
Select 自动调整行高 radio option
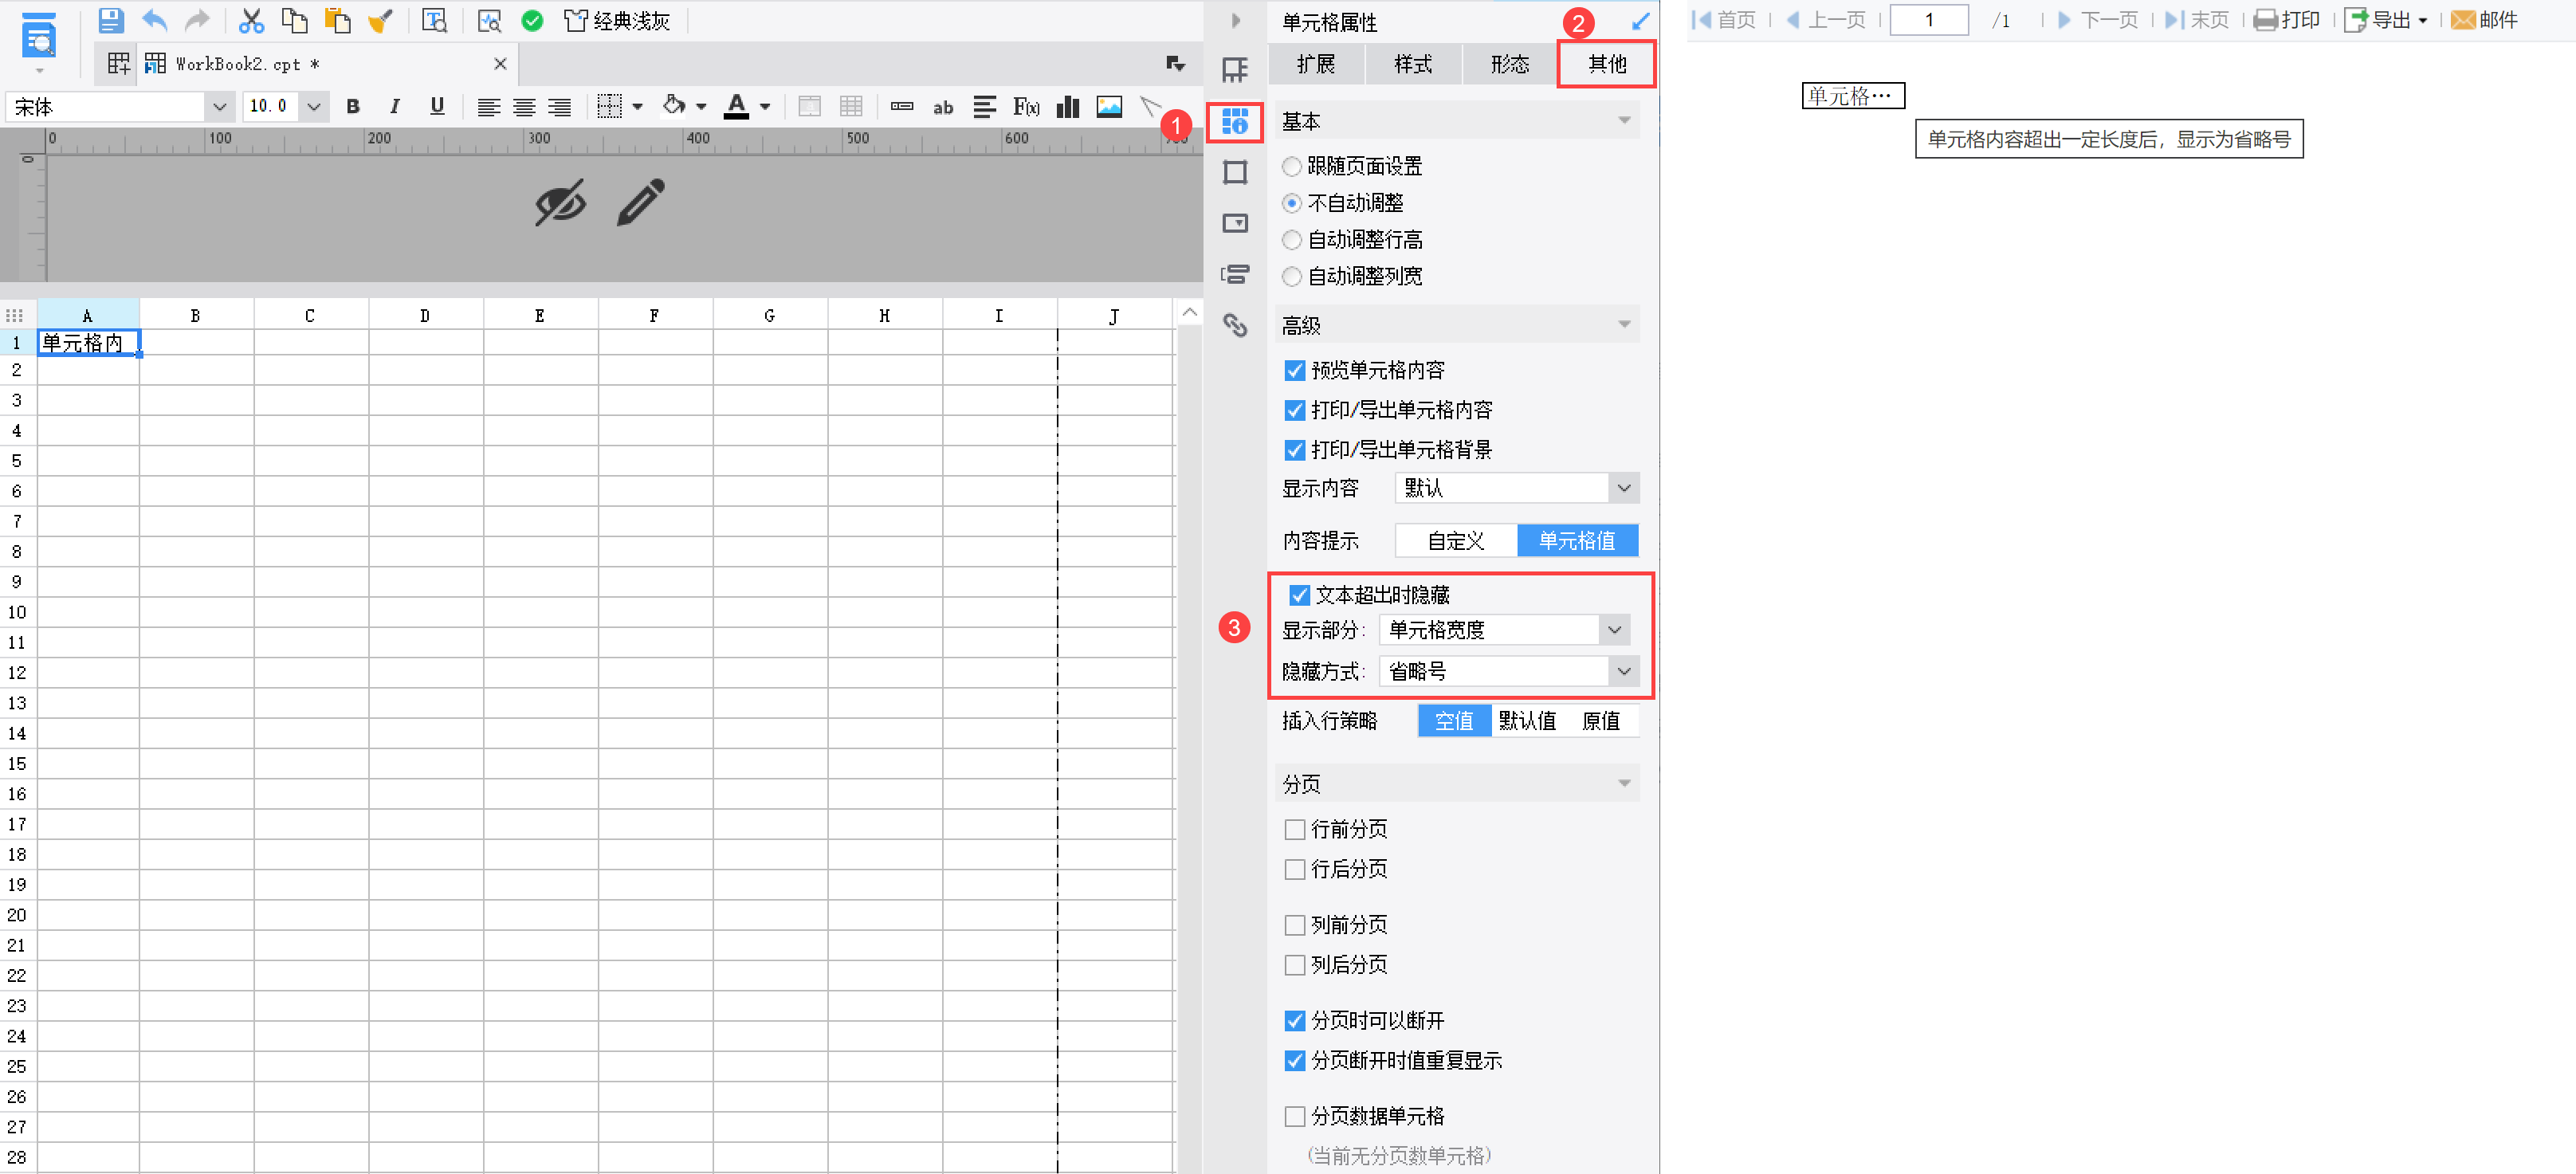[x=1292, y=240]
